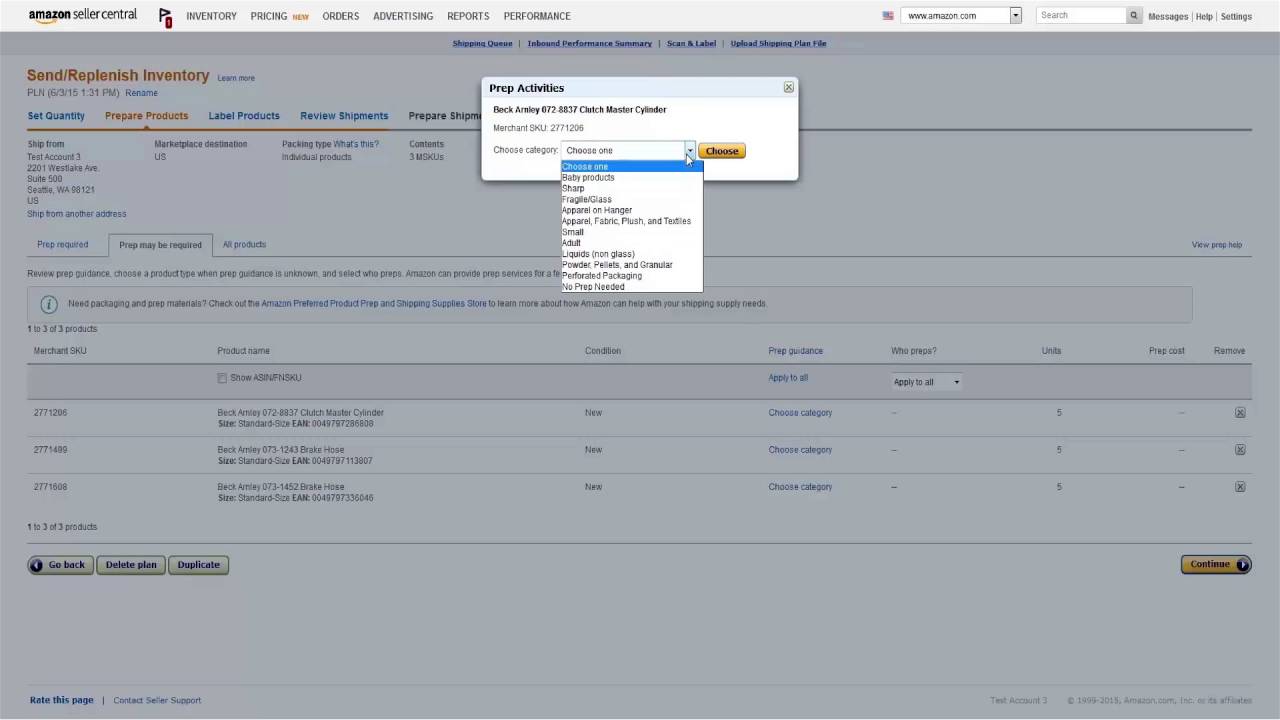The width and height of the screenshot is (1280, 720).
Task: Open the ADVERTISING menu
Action: pyautogui.click(x=403, y=16)
